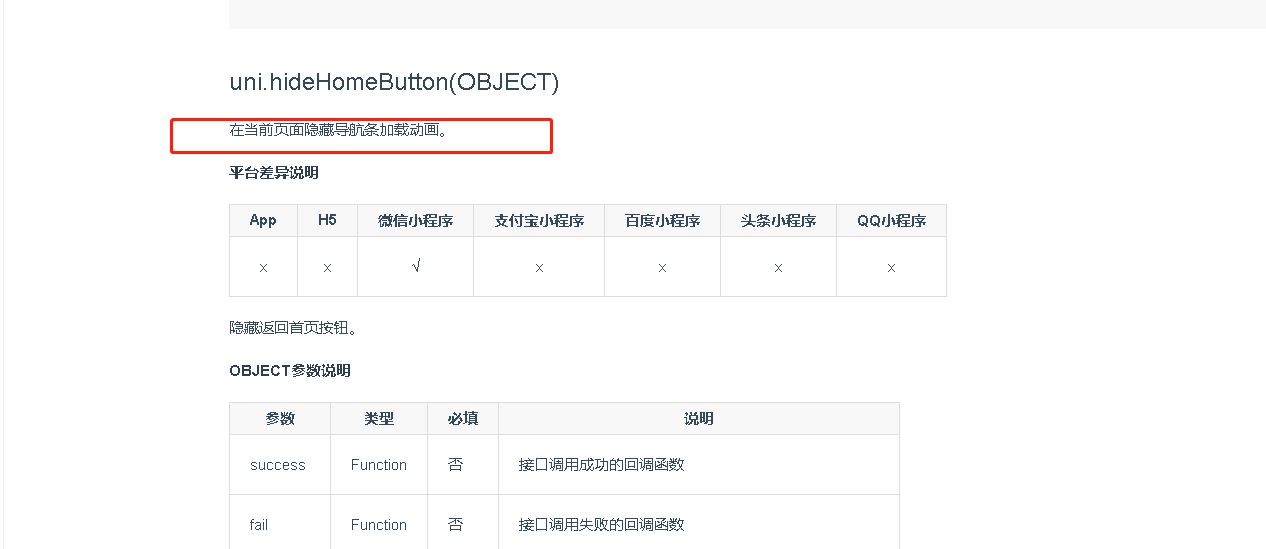Click the 平台差异说明 subheading

click(x=274, y=172)
